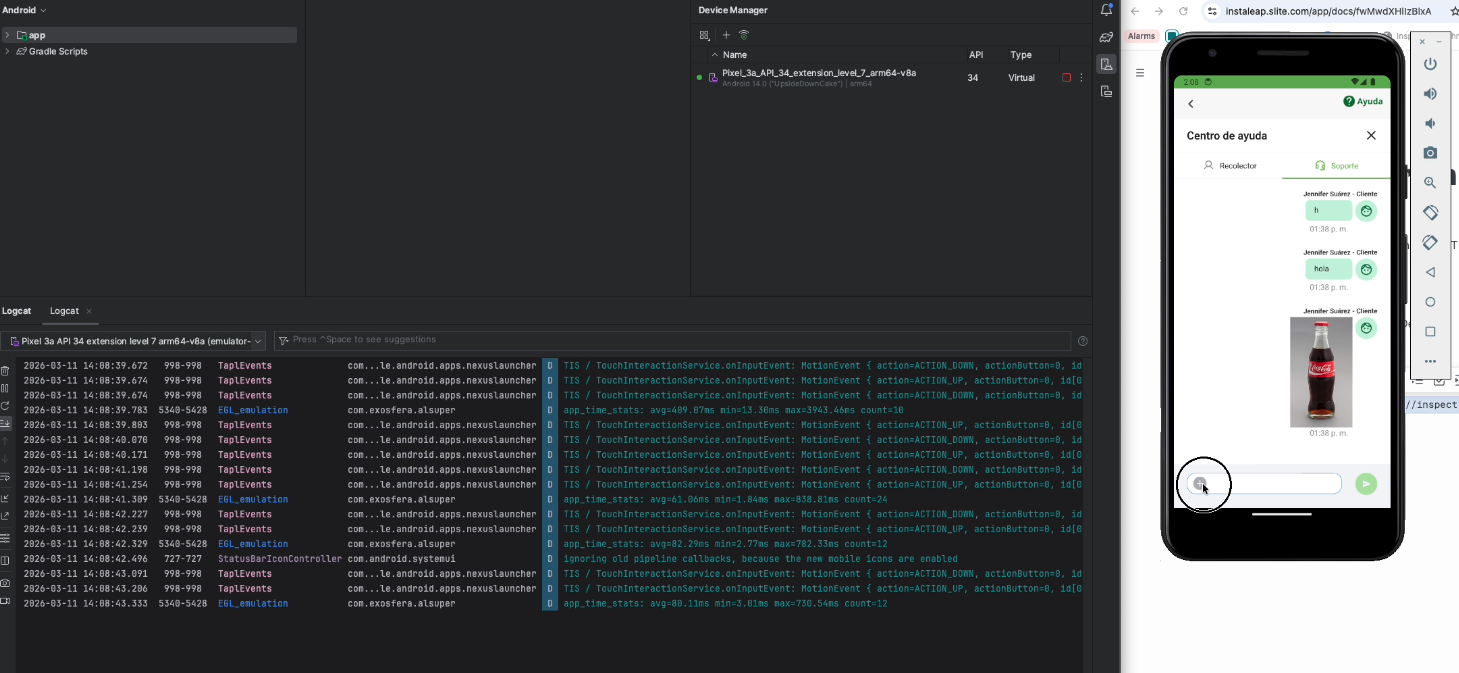Open Ayuda help in app header

(1363, 101)
